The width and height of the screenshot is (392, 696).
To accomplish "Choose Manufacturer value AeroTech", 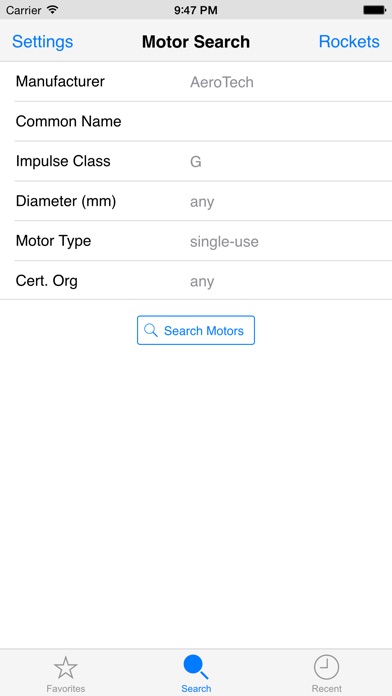I will point(222,82).
